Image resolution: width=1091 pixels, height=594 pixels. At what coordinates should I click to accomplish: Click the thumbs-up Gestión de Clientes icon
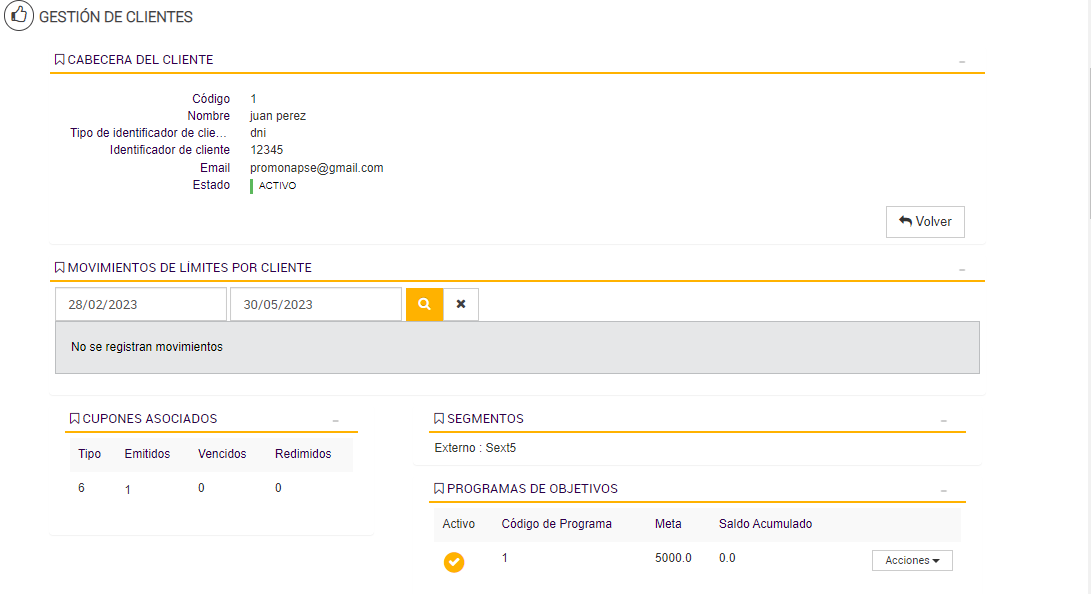tap(19, 16)
